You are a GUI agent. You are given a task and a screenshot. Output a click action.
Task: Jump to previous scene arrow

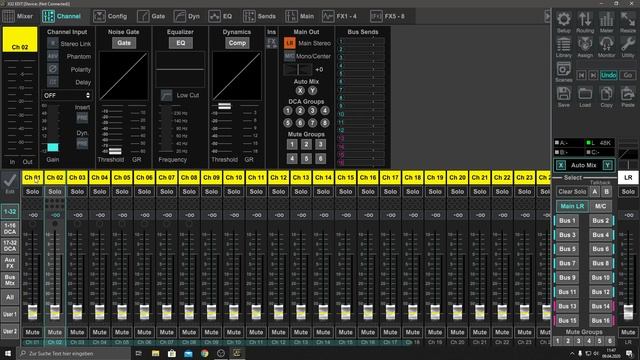click(581, 75)
